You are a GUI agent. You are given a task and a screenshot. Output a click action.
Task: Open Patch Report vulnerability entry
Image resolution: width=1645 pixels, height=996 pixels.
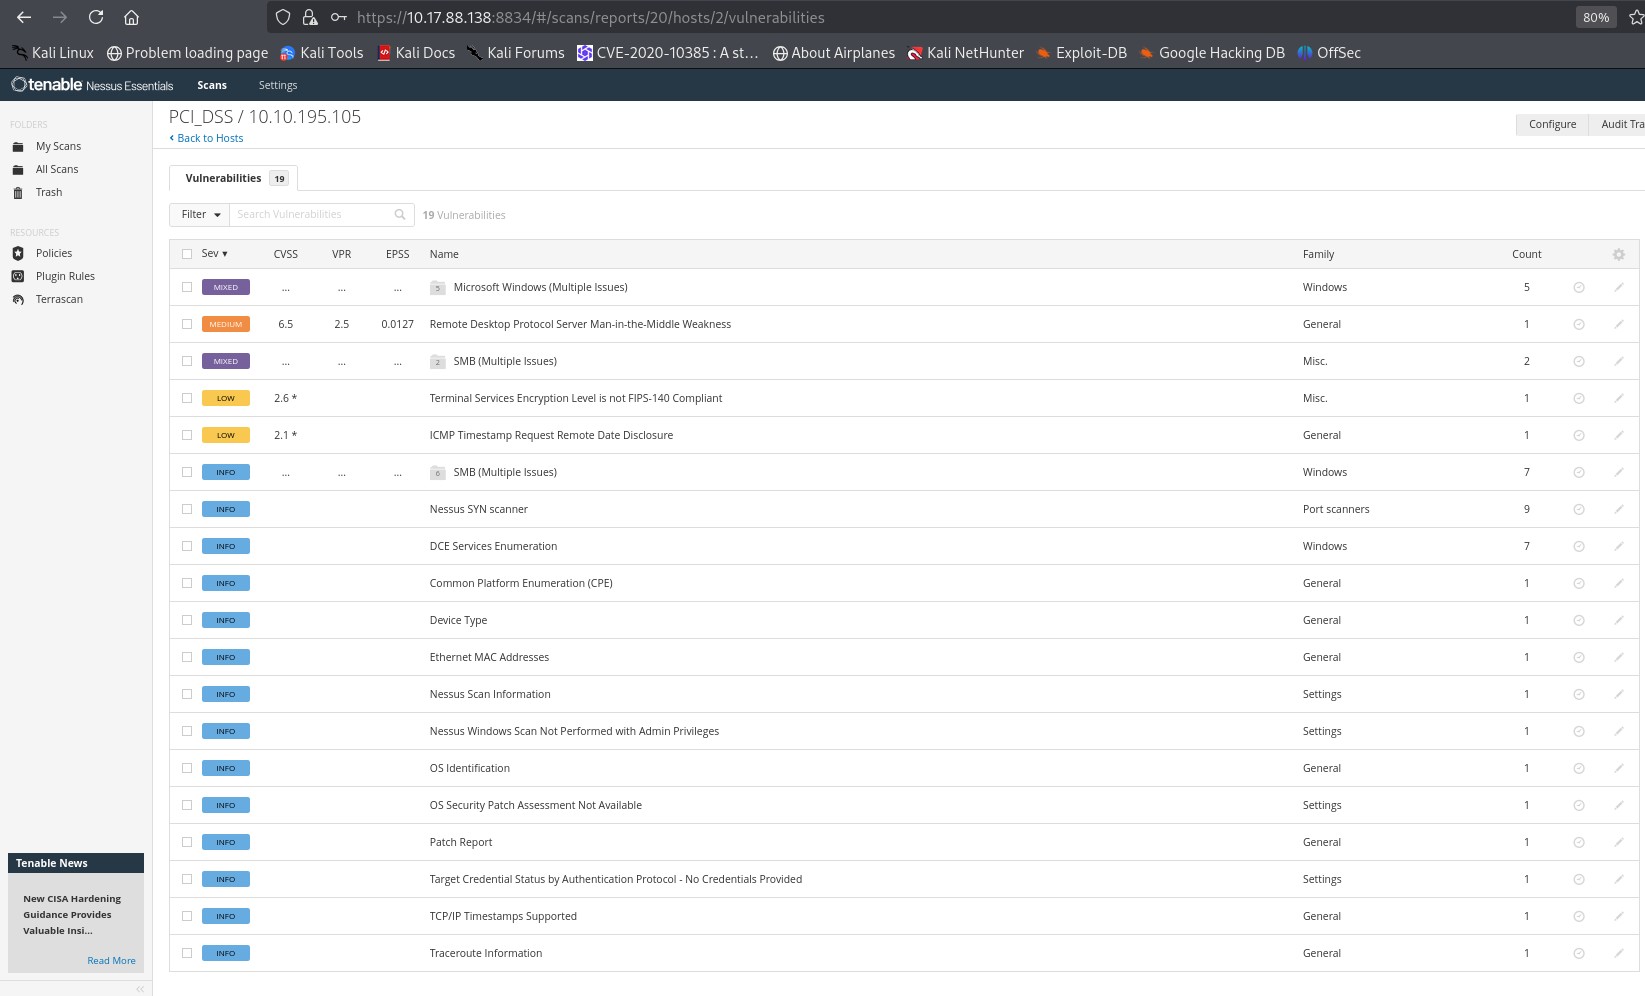[x=461, y=842]
